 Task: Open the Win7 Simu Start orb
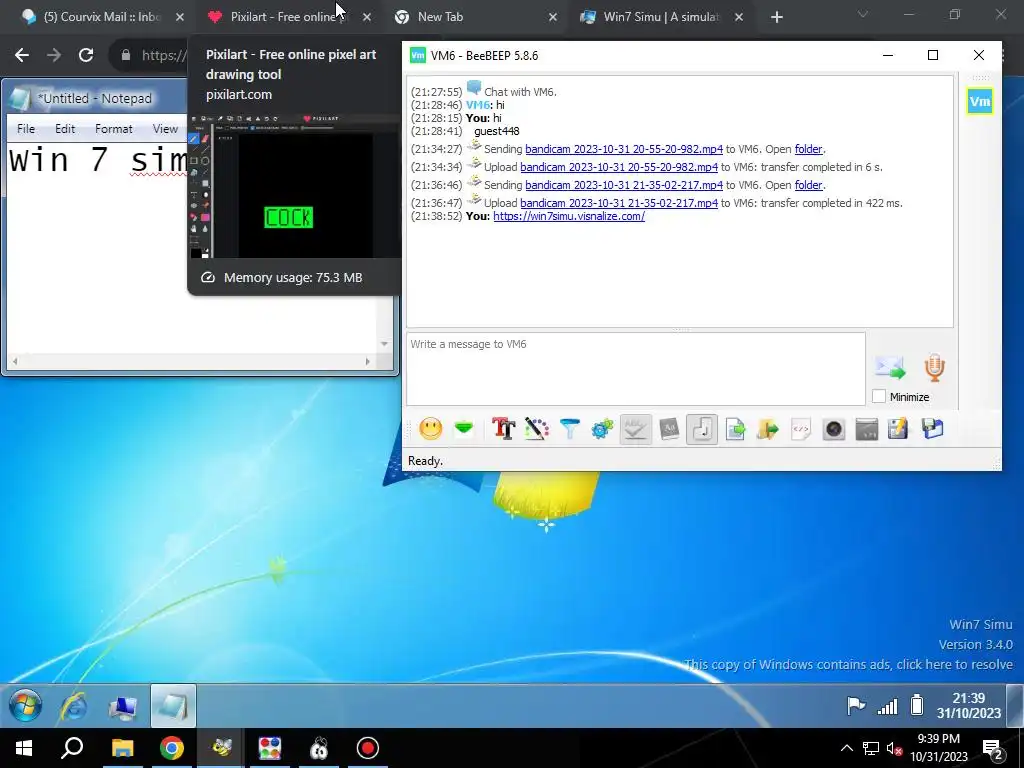(26, 705)
